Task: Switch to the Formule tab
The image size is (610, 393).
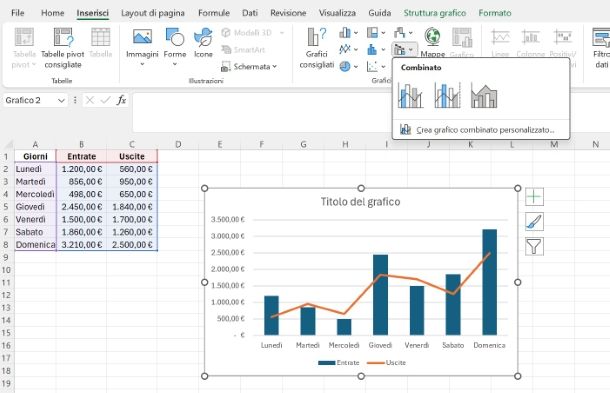Action: (214, 13)
